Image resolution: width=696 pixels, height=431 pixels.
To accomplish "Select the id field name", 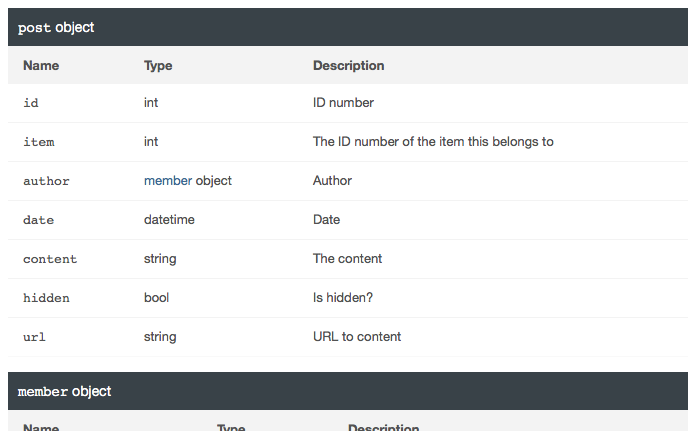I will 31,103.
